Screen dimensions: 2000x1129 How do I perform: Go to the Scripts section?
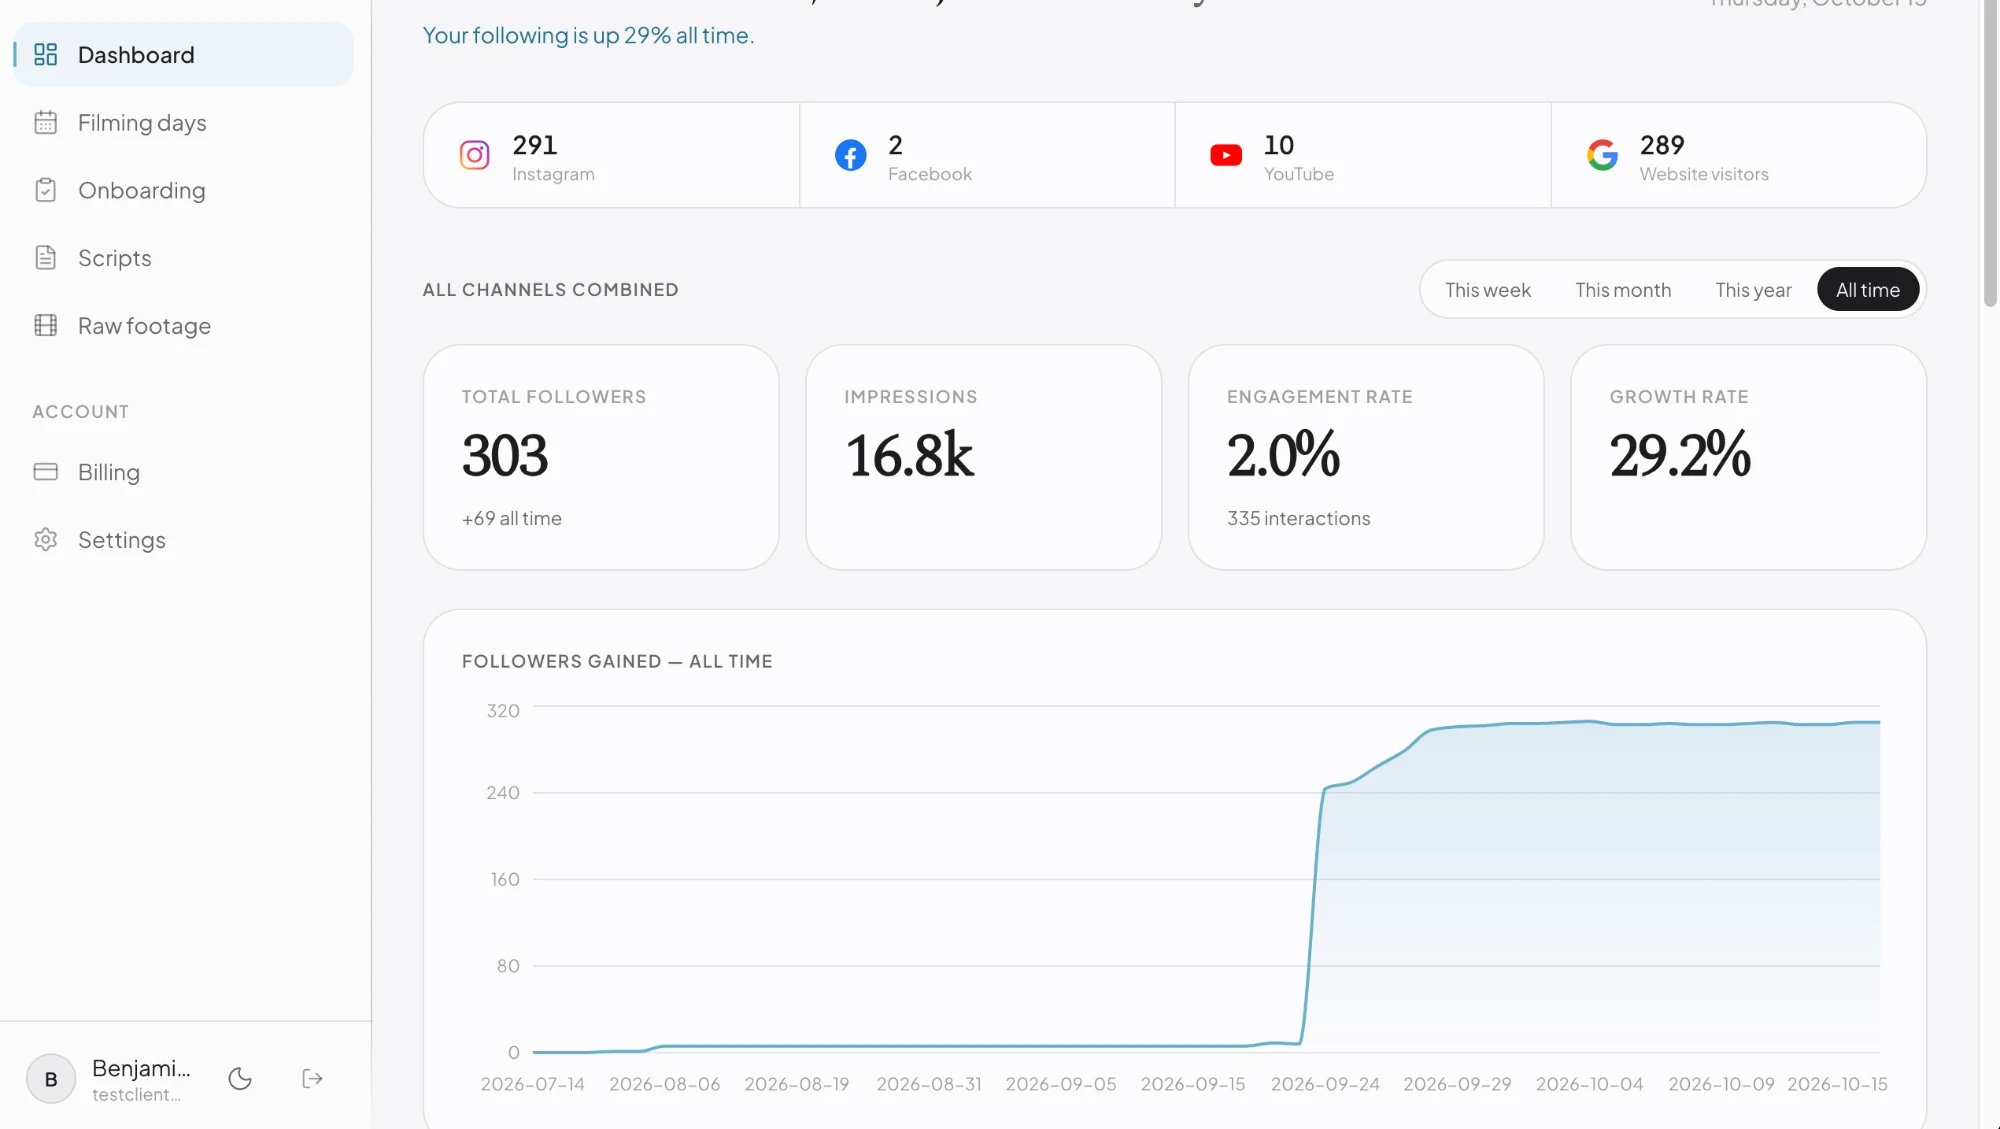[x=184, y=258]
